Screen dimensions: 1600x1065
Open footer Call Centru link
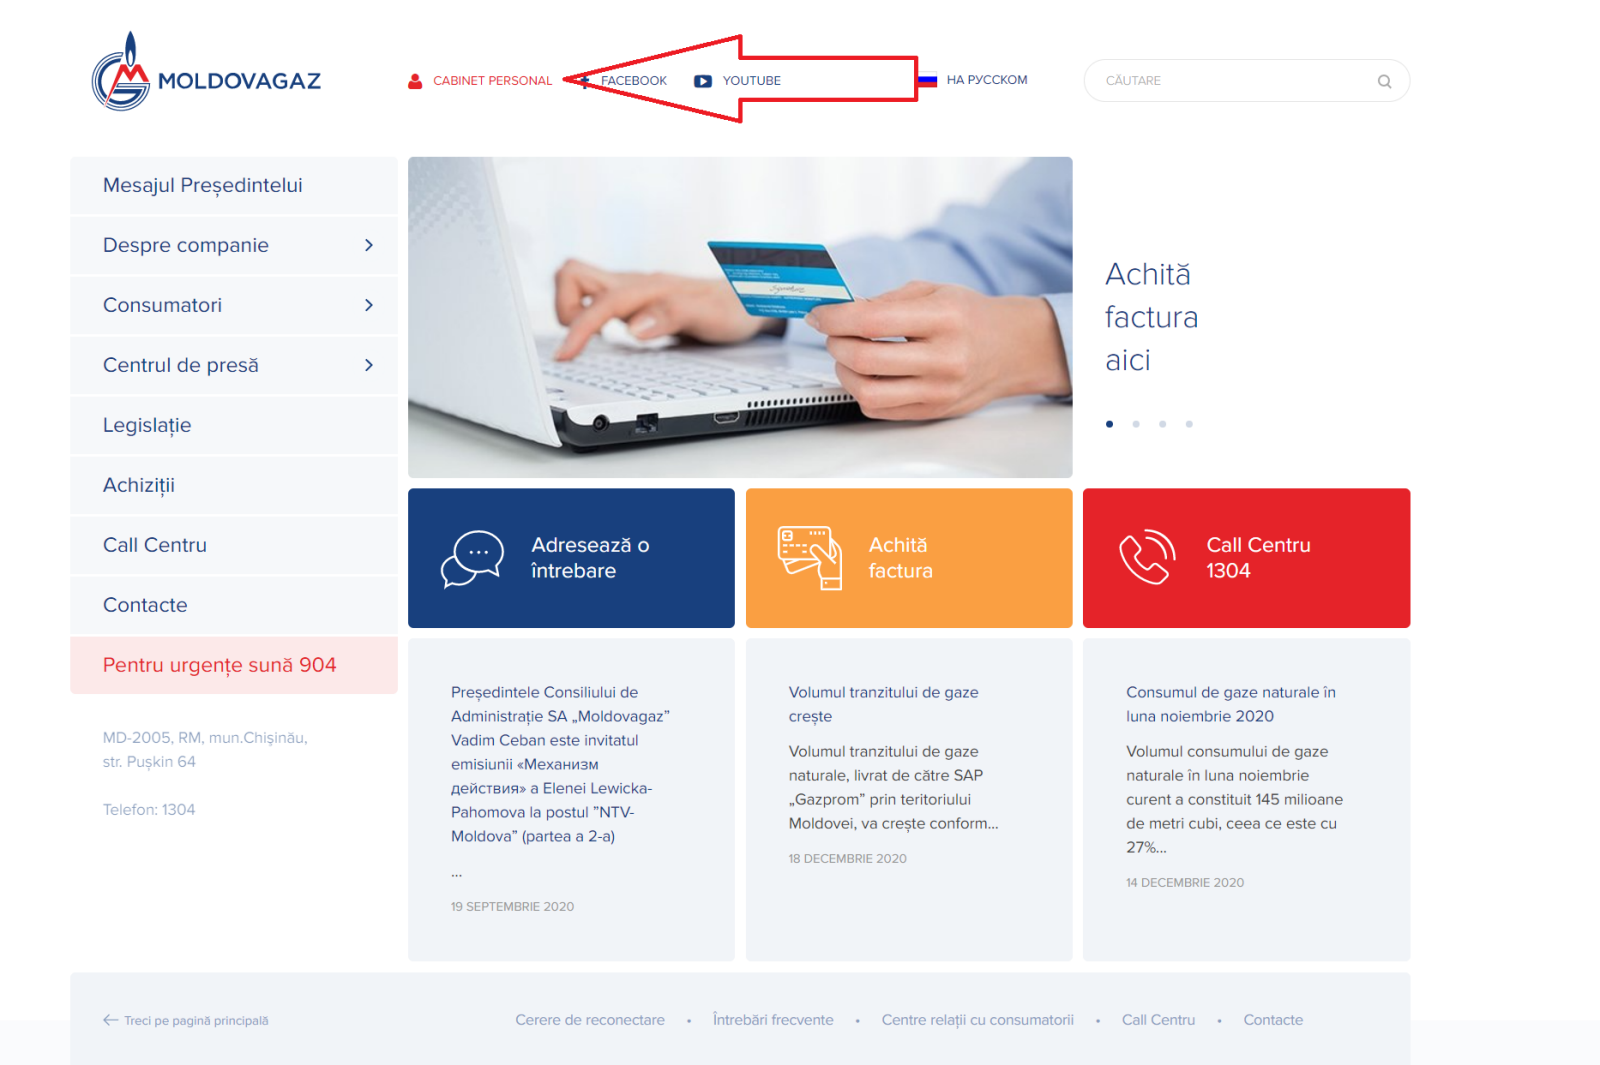pyautogui.click(x=1158, y=1020)
